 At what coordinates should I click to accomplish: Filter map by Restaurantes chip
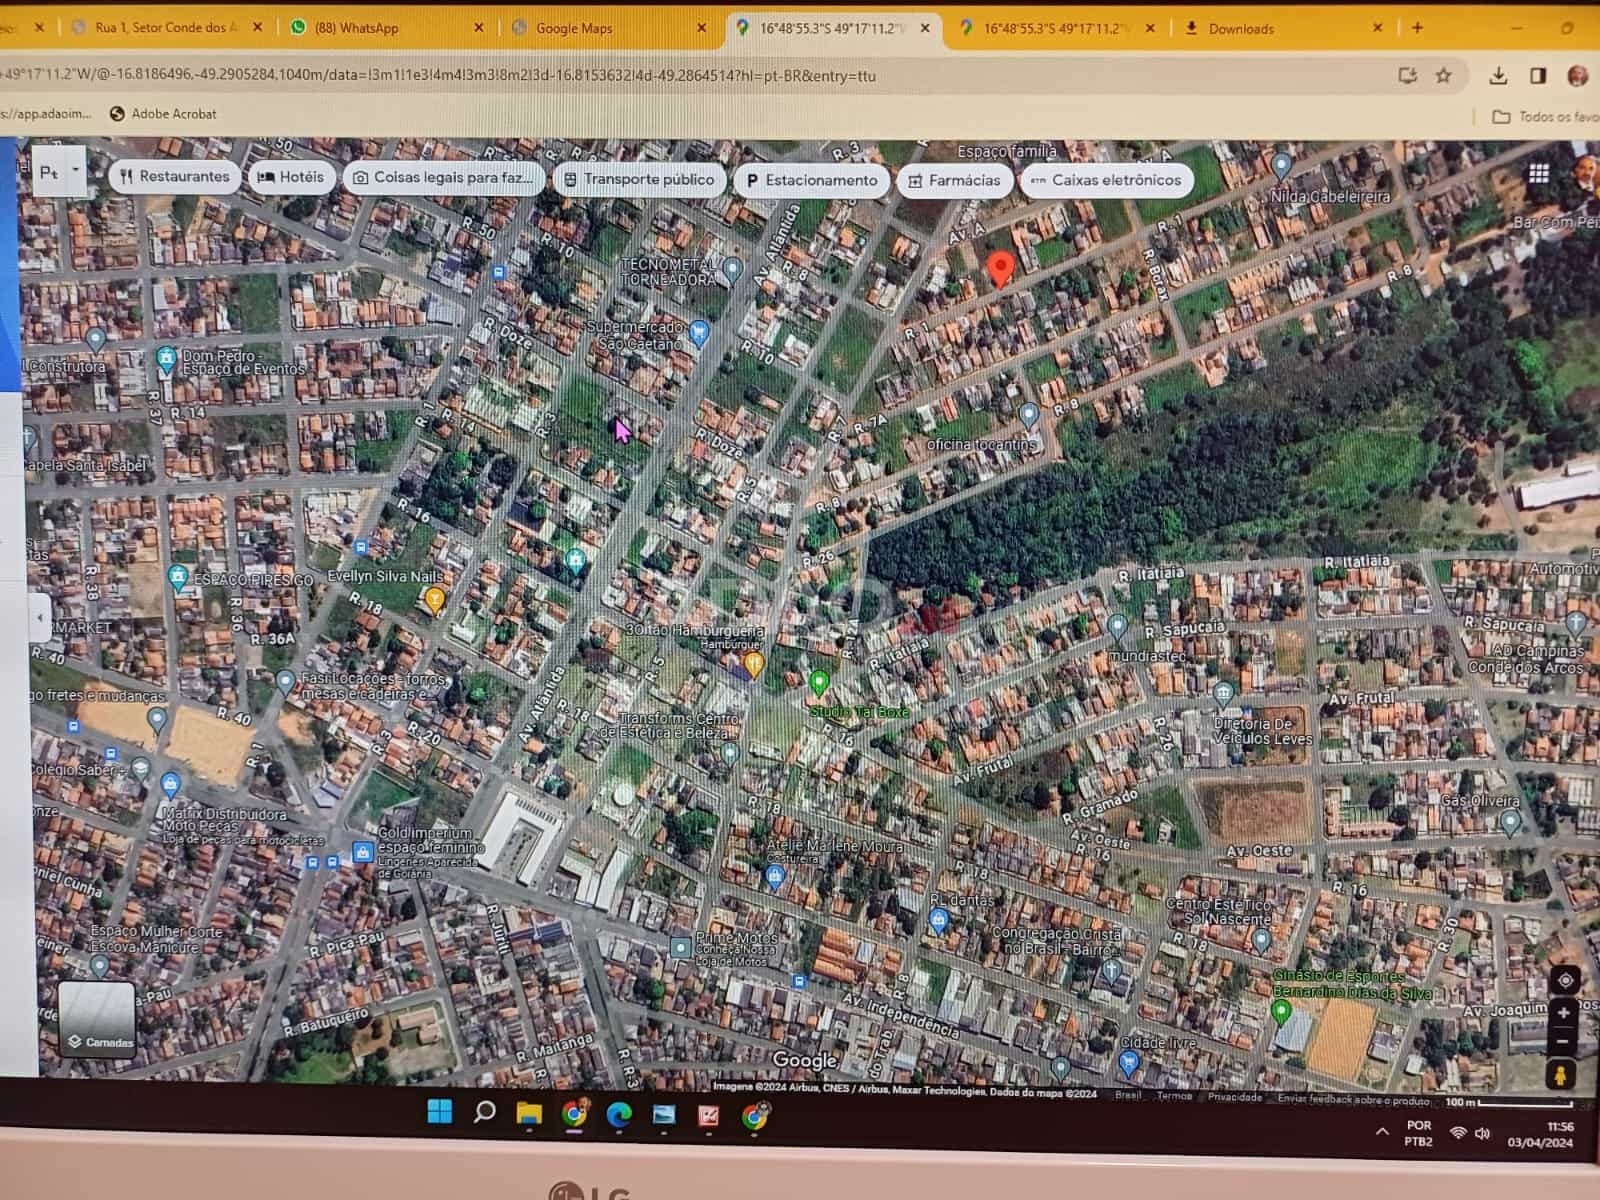click(x=175, y=177)
